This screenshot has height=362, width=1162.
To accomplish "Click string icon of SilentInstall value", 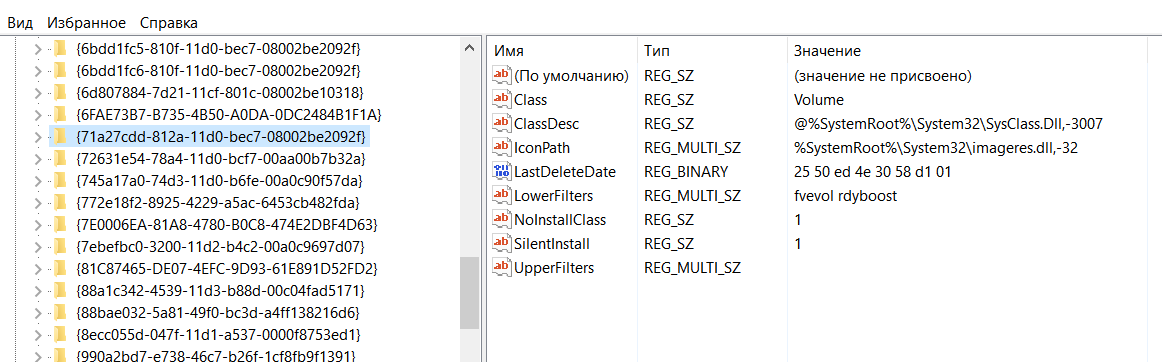I will pyautogui.click(x=502, y=243).
